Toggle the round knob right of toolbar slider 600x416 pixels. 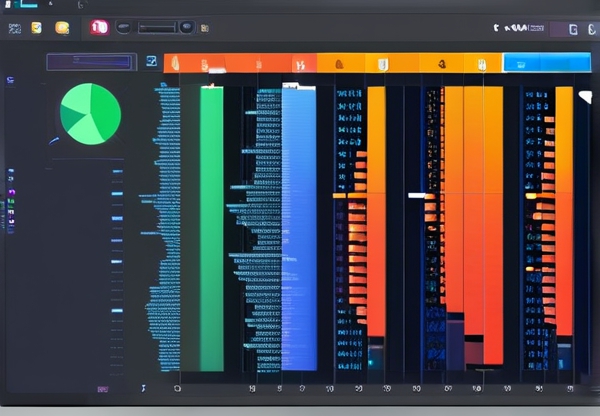pos(186,27)
